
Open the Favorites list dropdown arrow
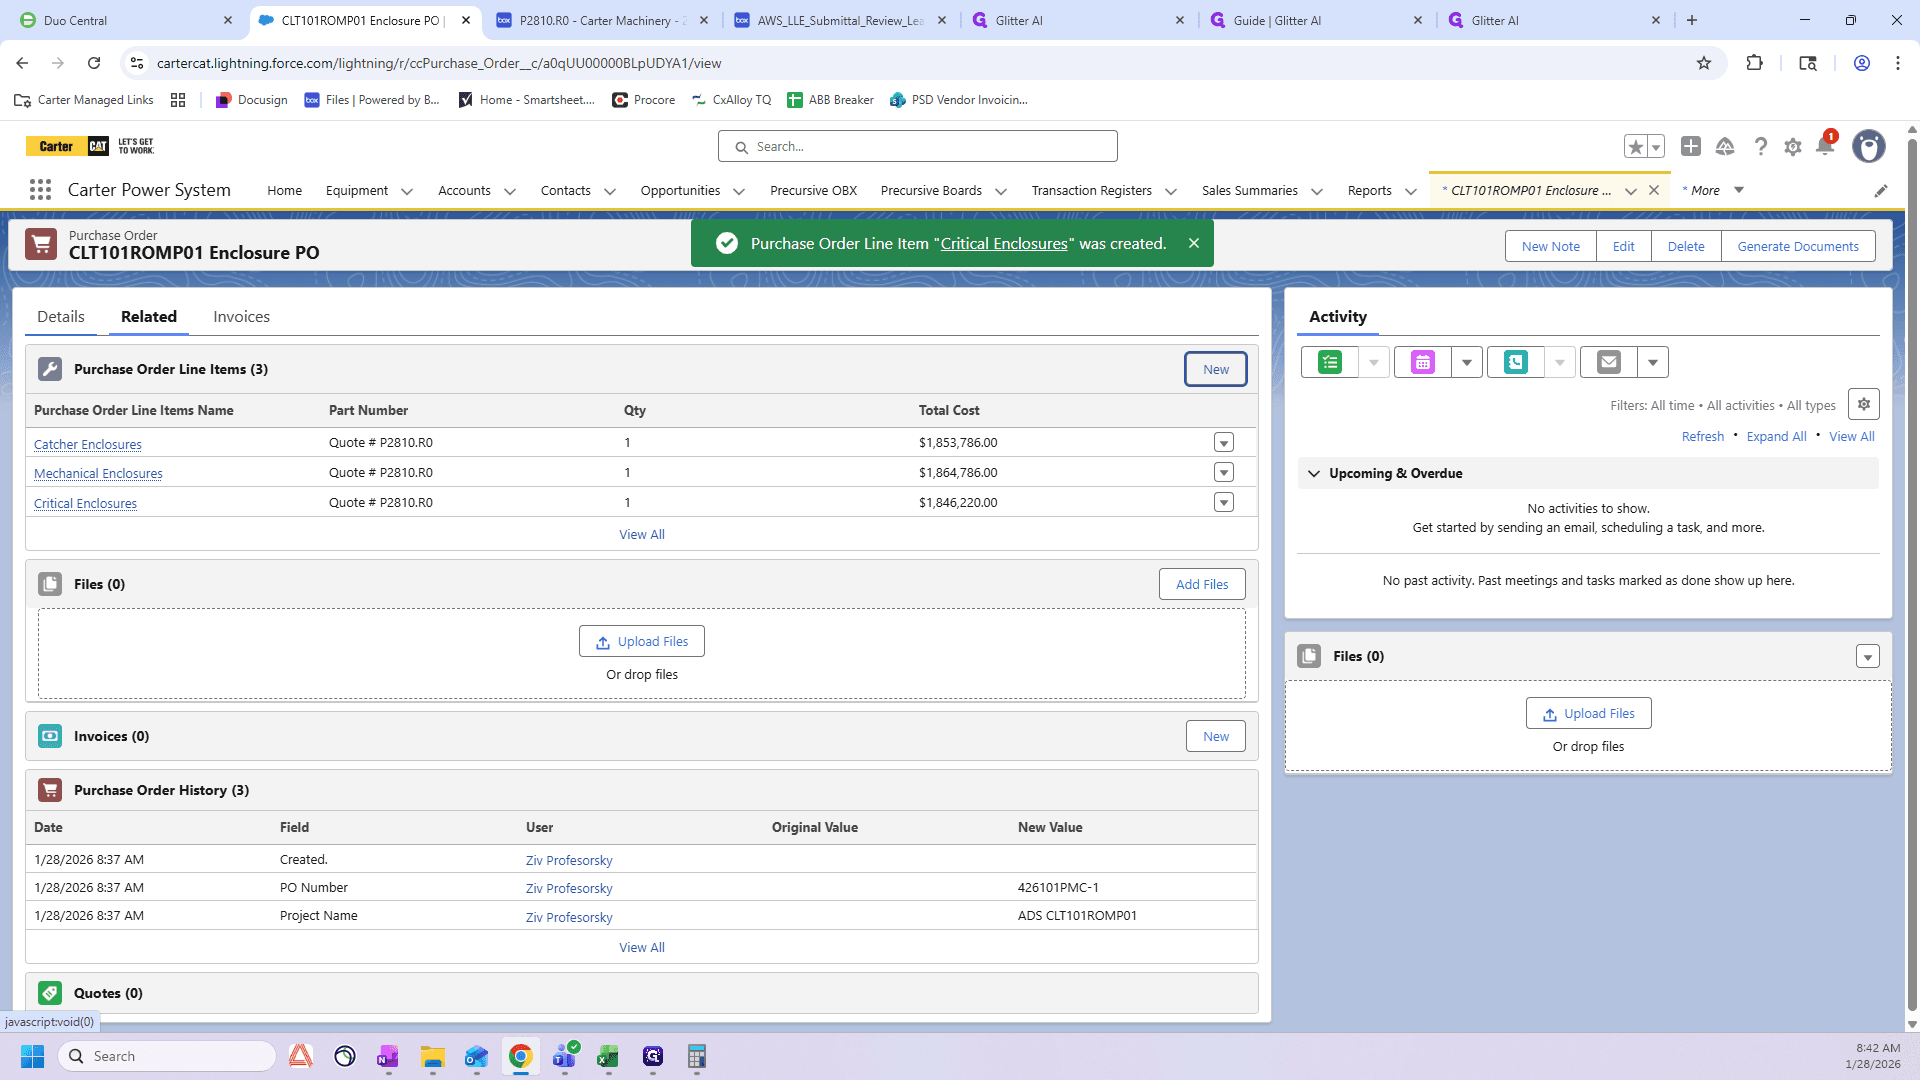(x=1656, y=147)
